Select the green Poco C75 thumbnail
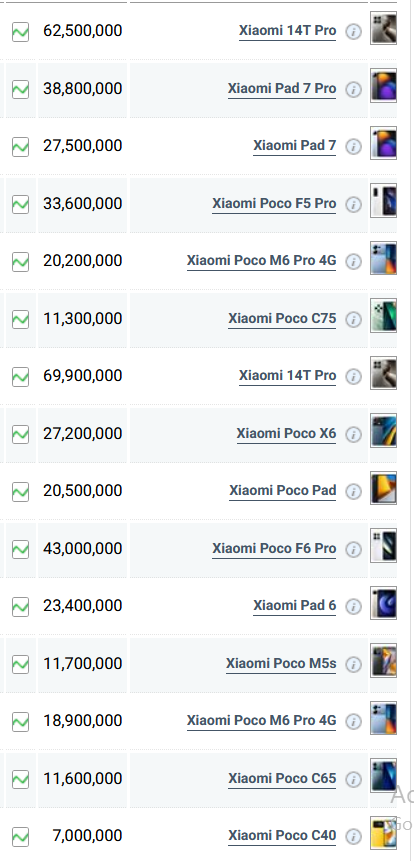The width and height of the screenshot is (414, 861). coord(383,316)
